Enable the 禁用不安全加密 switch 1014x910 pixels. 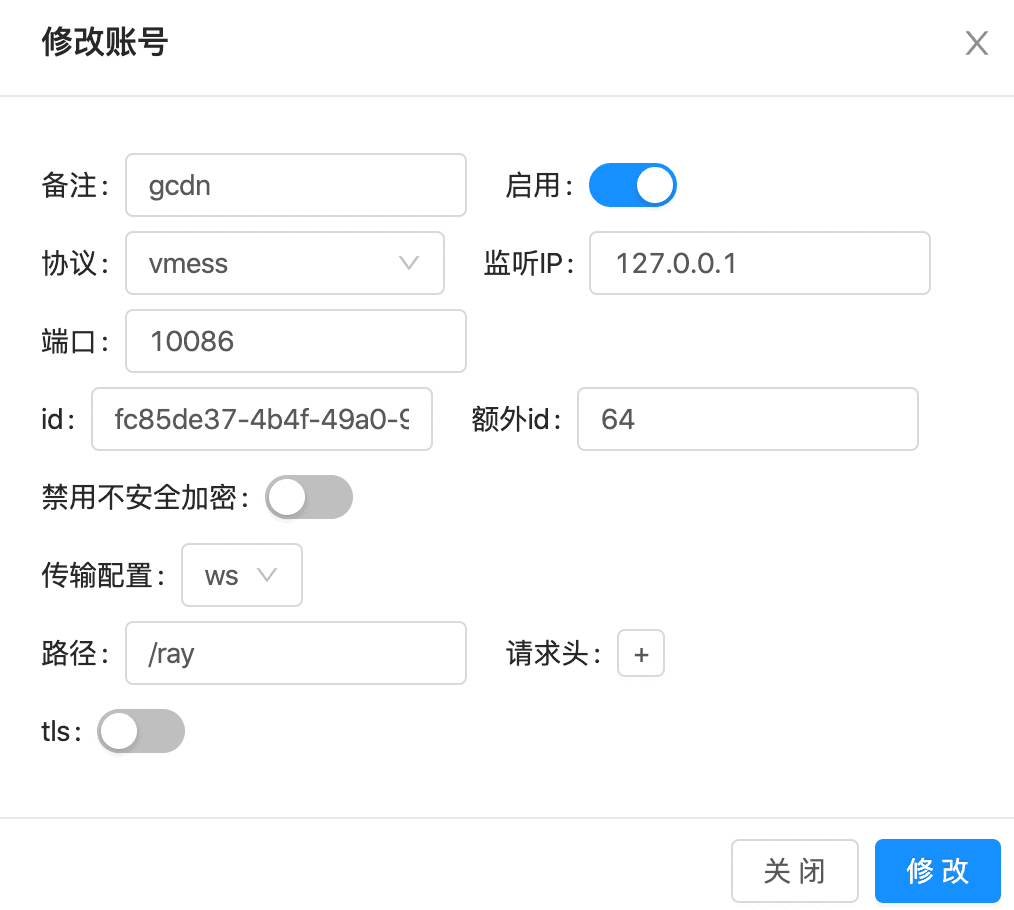tap(309, 497)
